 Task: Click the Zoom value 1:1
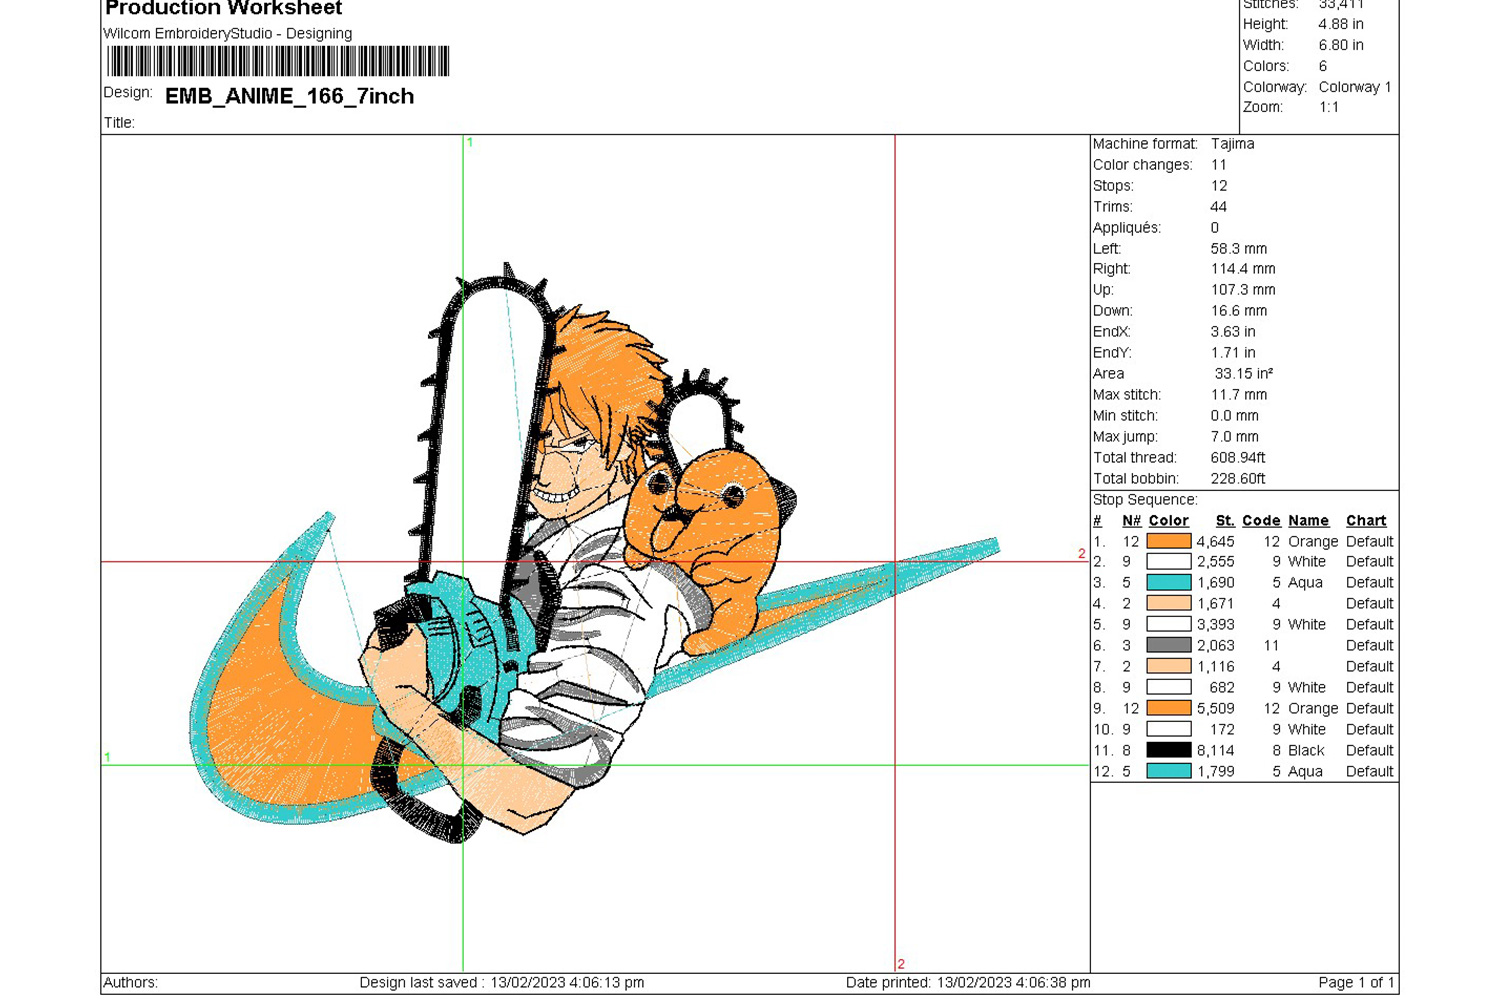(x=1328, y=107)
